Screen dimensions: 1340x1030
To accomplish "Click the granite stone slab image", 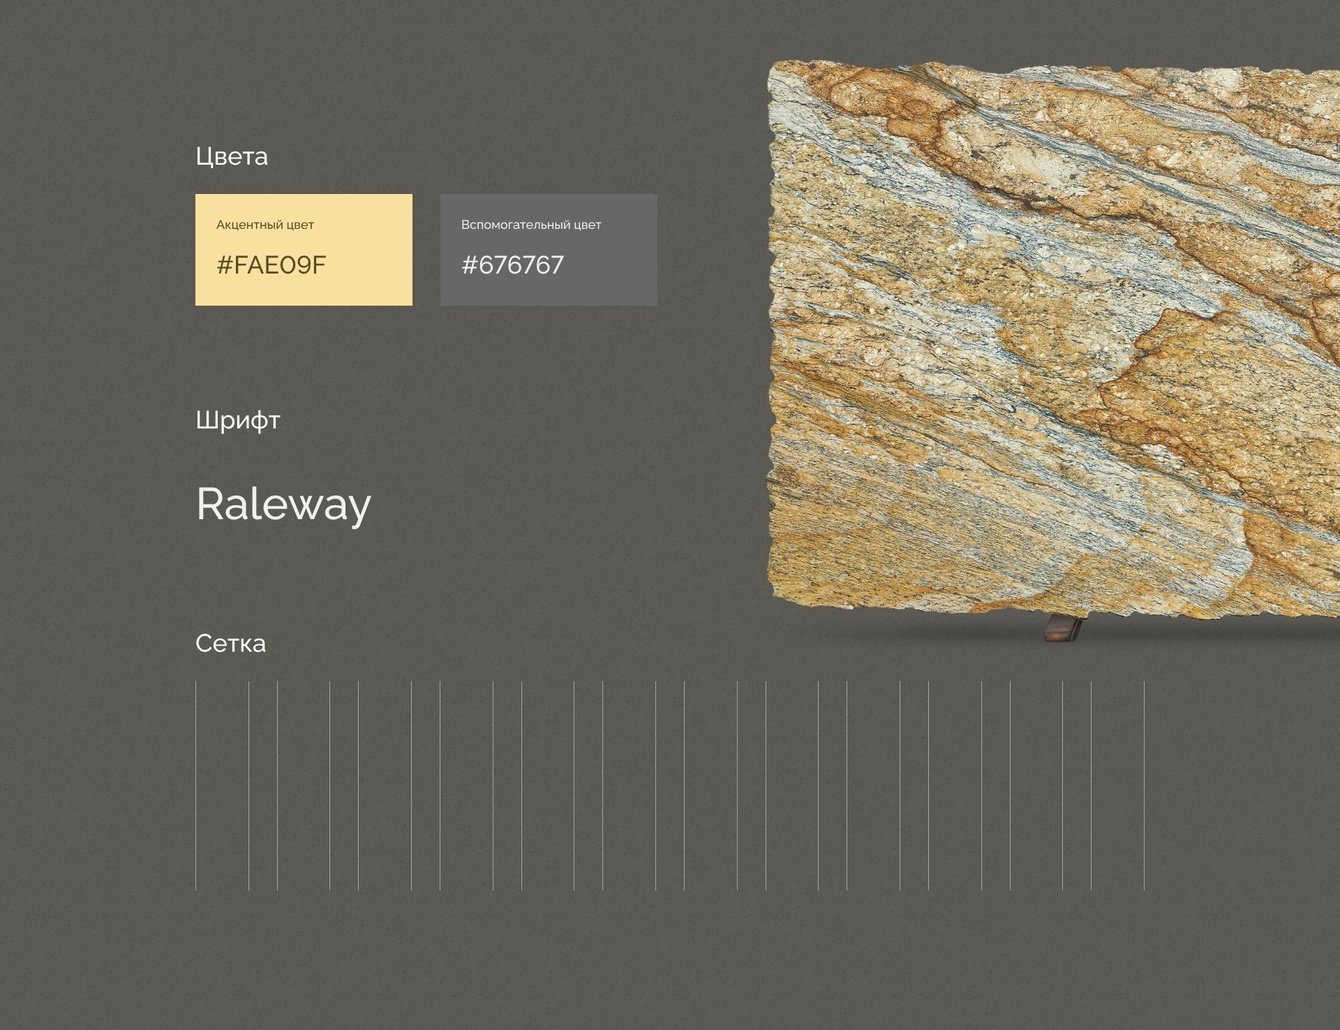I will coord(1054,338).
